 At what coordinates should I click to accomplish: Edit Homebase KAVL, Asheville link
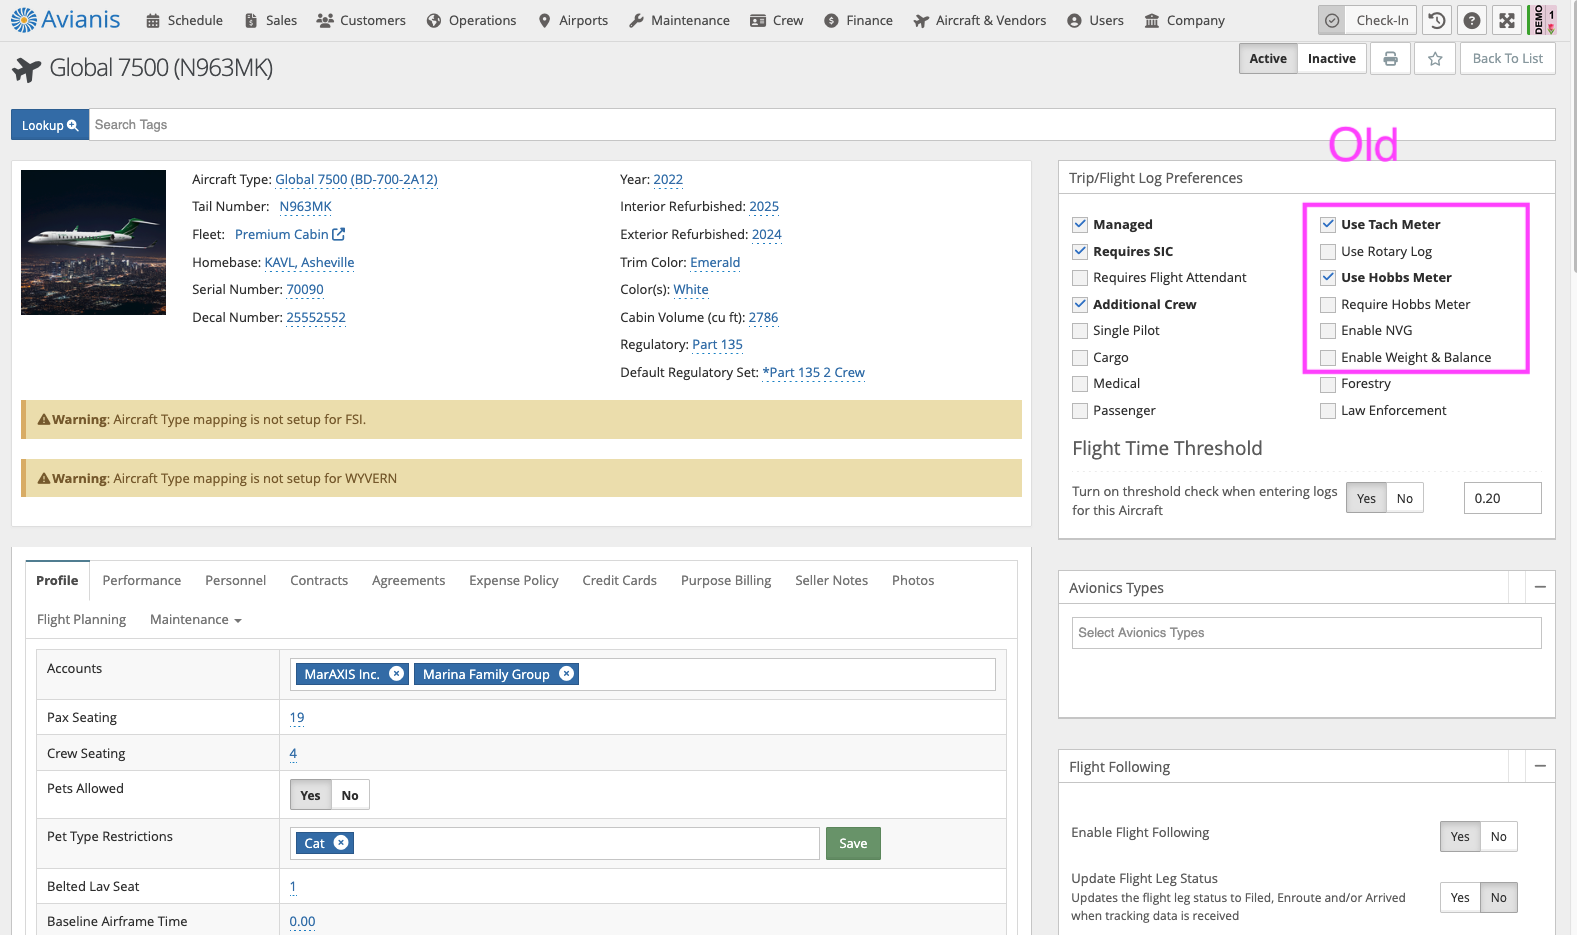[309, 263]
